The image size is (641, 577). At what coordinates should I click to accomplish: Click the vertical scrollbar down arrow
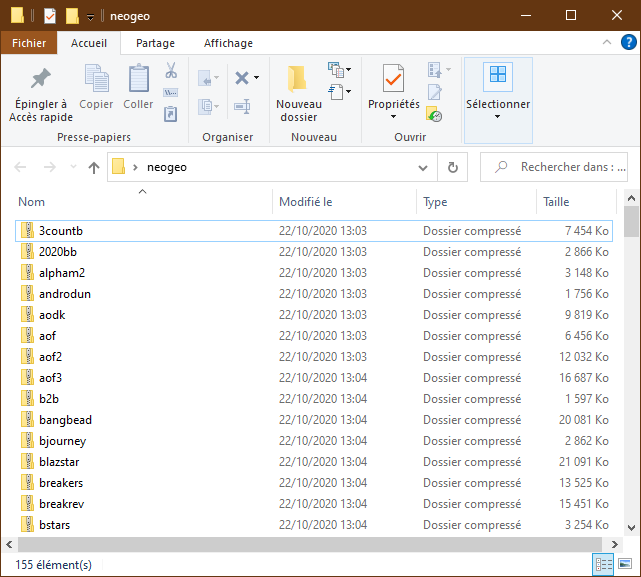click(x=632, y=528)
